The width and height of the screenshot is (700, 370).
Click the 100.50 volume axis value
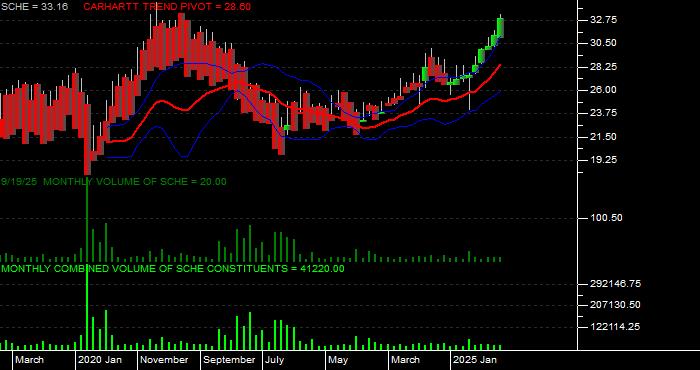pos(605,218)
